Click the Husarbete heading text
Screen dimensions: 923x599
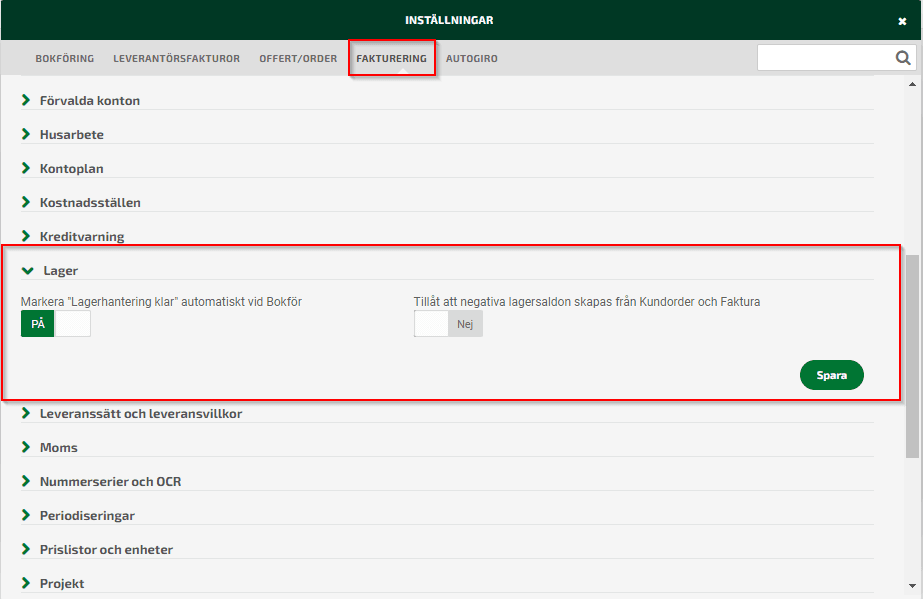72,135
